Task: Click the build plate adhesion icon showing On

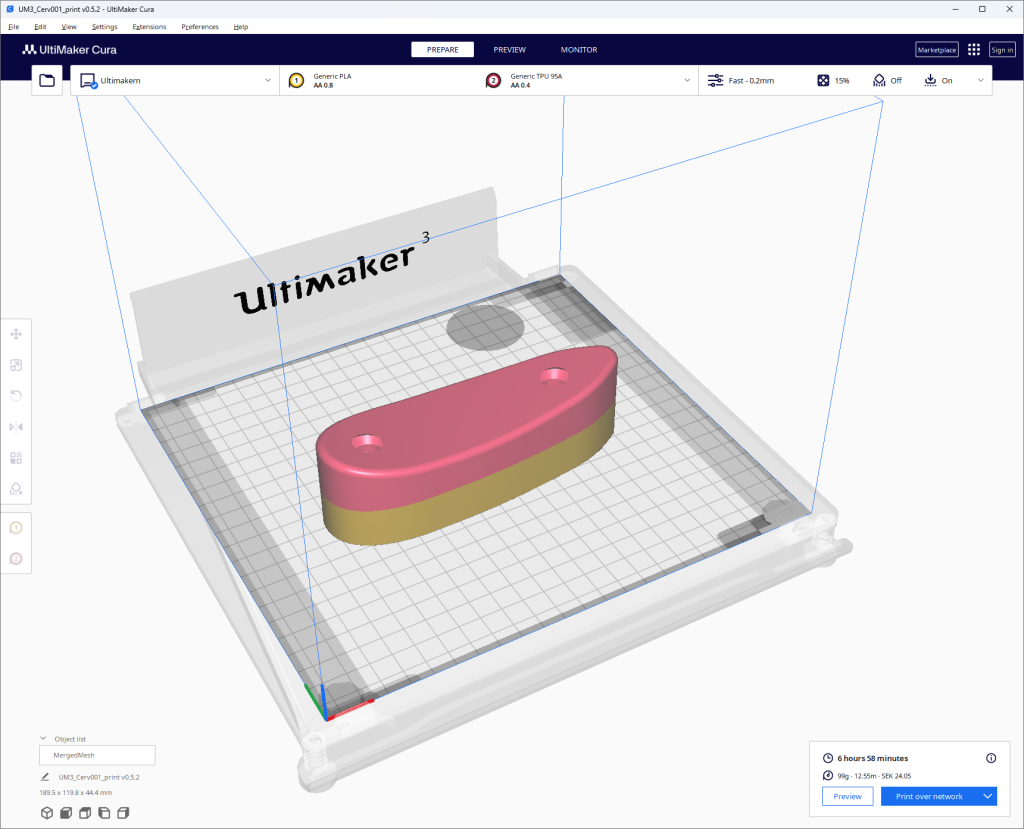Action: pyautogui.click(x=930, y=80)
